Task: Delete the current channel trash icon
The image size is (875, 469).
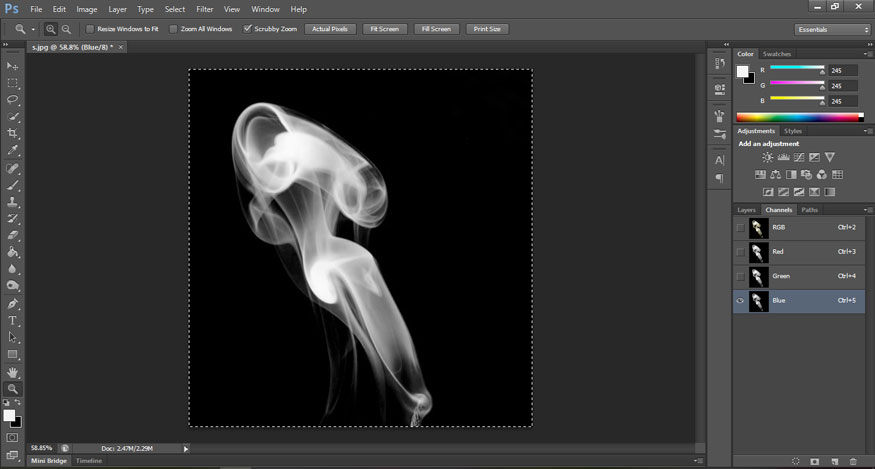Action: [x=853, y=461]
